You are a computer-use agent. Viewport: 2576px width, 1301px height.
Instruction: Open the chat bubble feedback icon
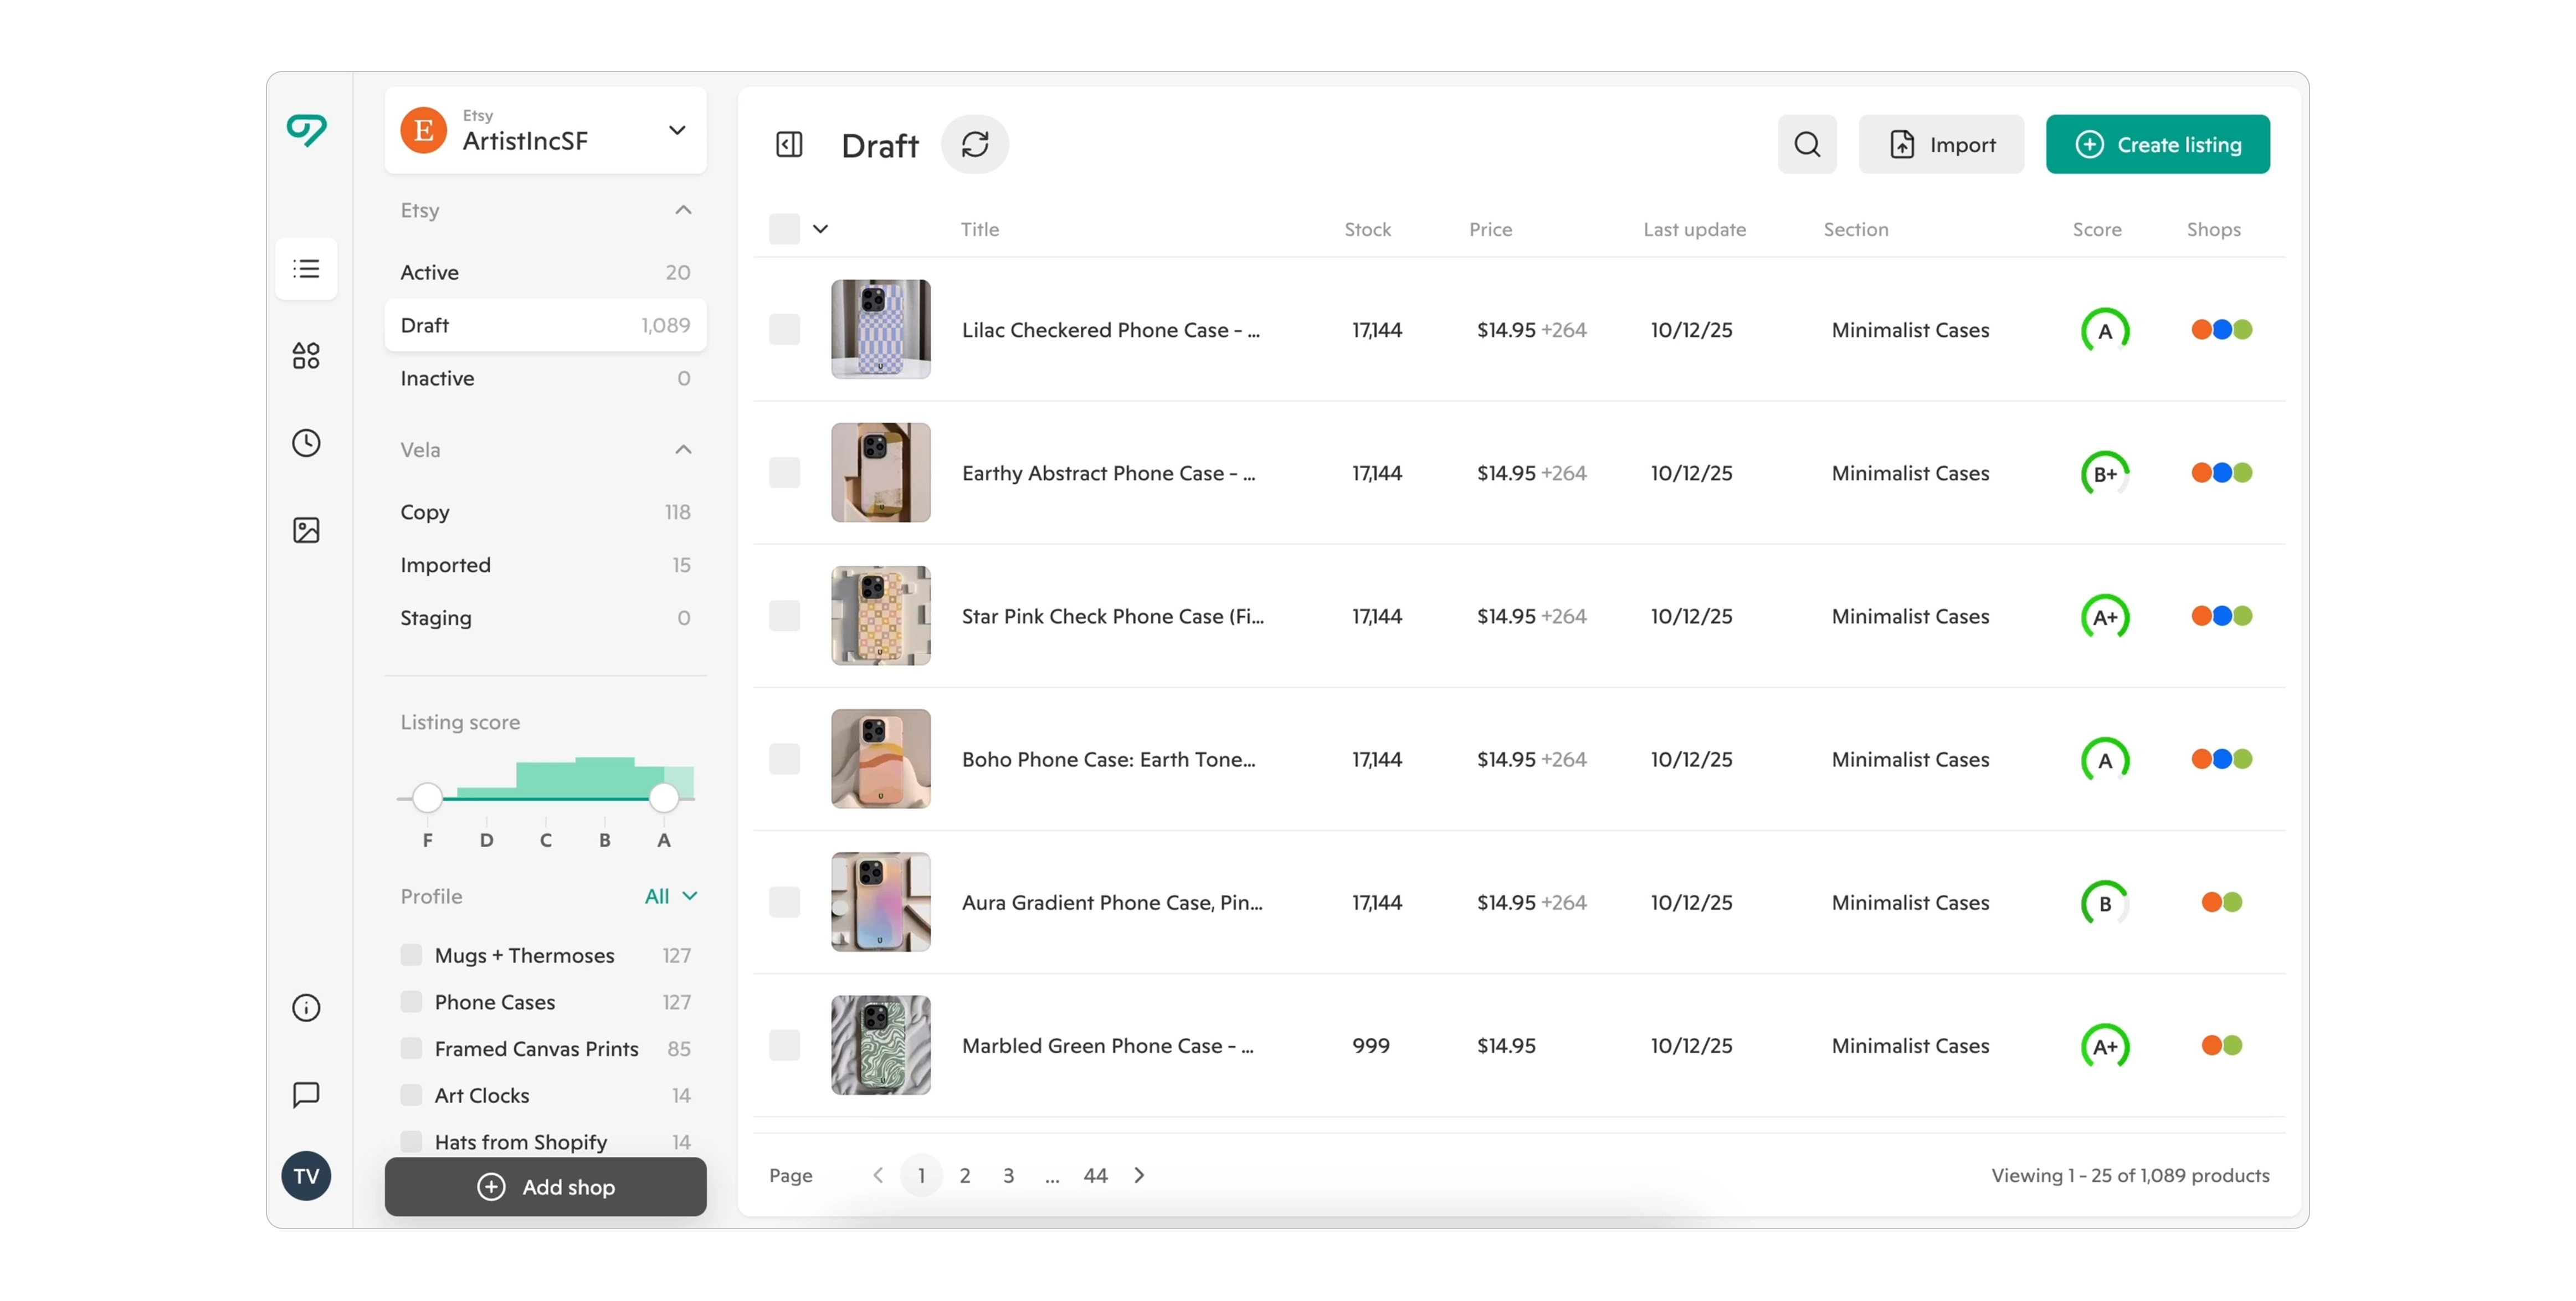click(x=306, y=1094)
